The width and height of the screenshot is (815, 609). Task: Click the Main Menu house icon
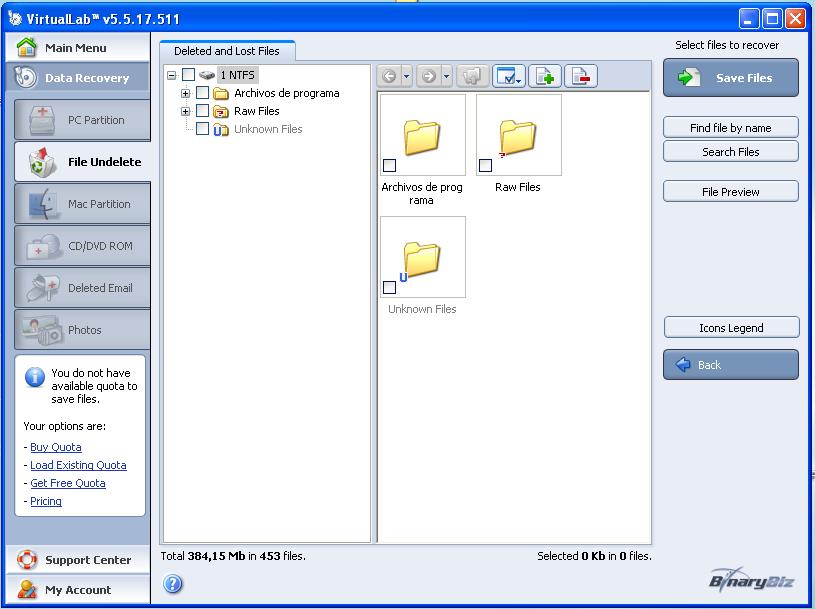pos(27,47)
